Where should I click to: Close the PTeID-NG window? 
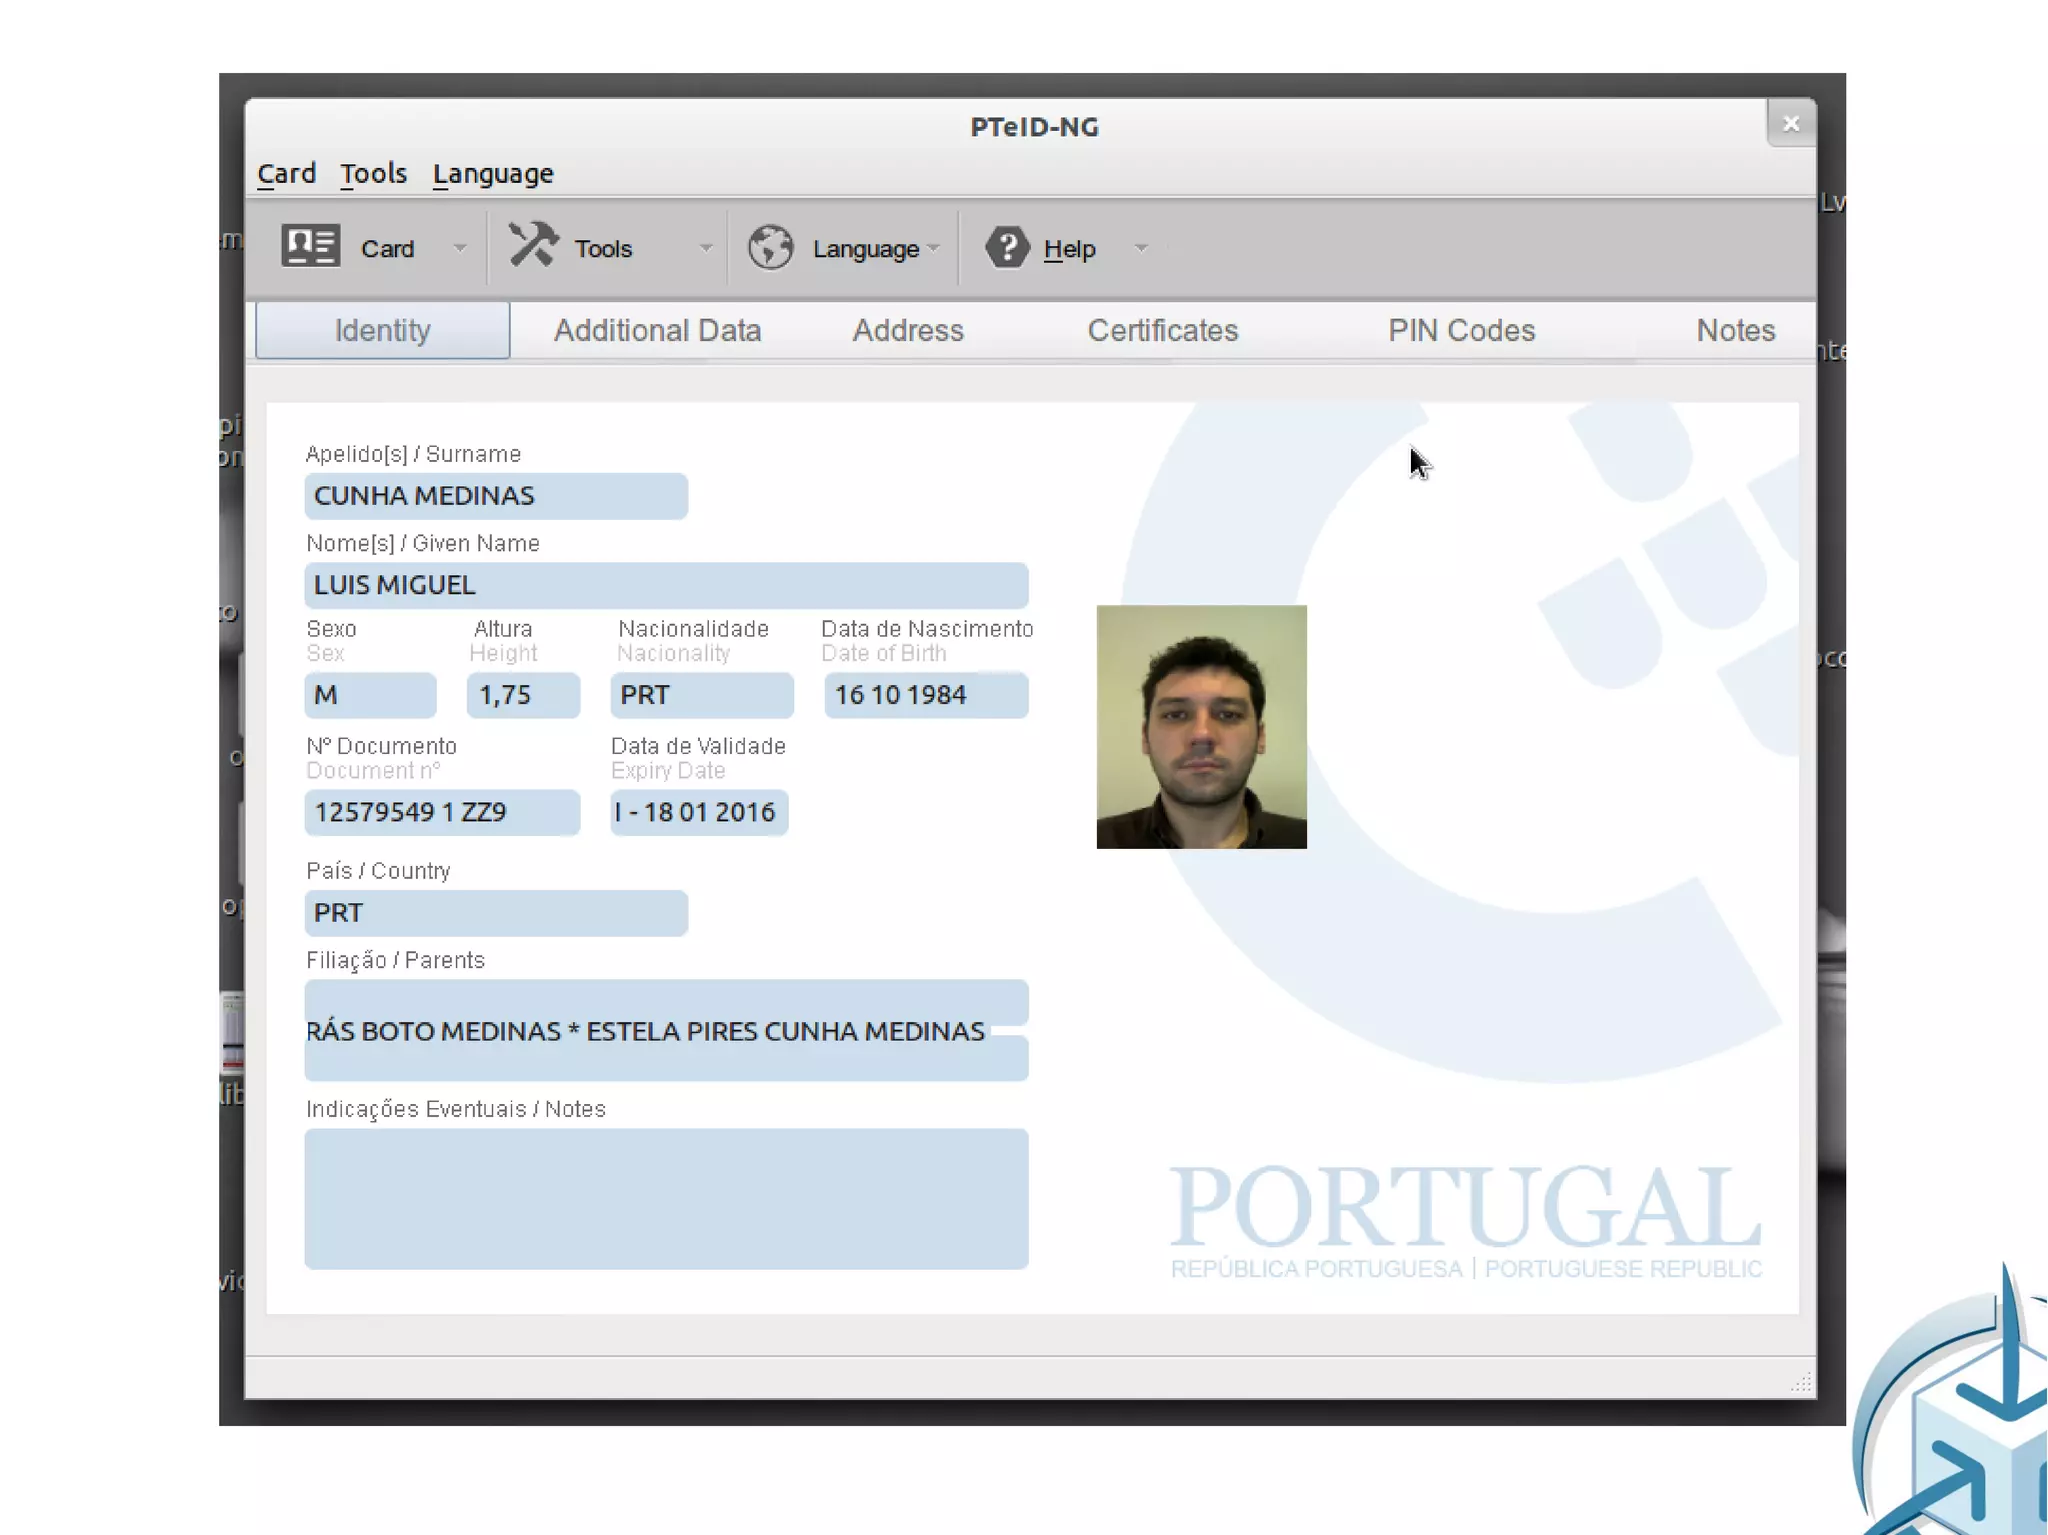click(x=1790, y=124)
